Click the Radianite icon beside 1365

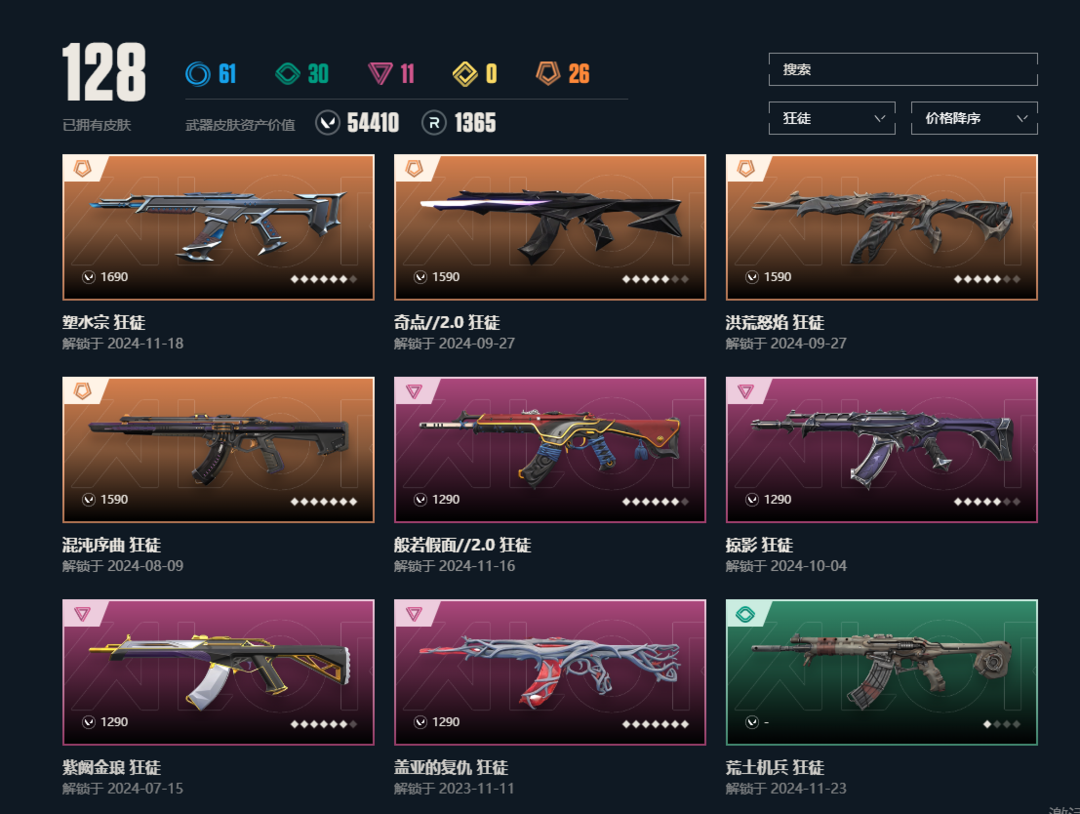[434, 123]
